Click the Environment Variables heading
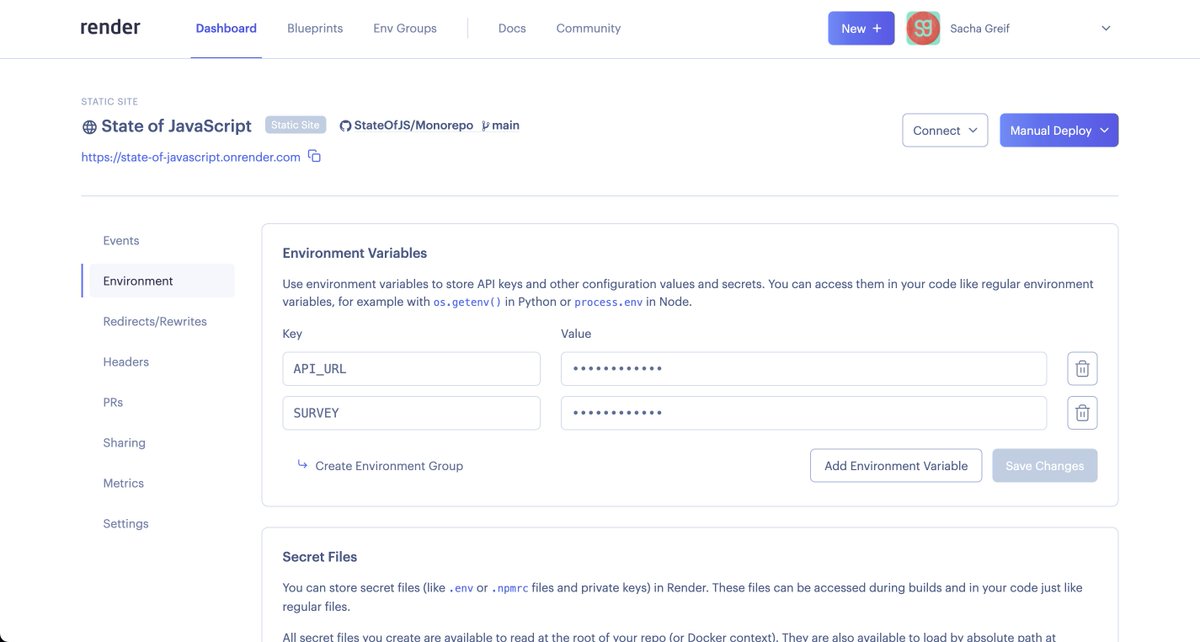The height and width of the screenshot is (642, 1200). pyautogui.click(x=355, y=253)
